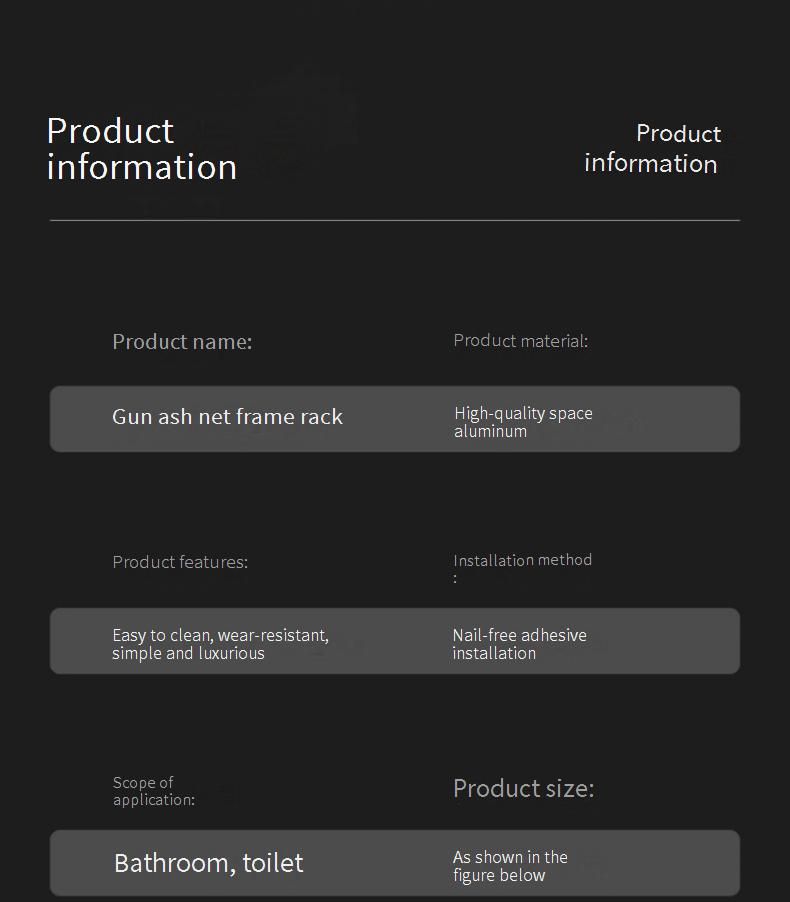Click the center of the gray scope of application row
Viewport: 790px width, 902px height.
[x=395, y=863]
